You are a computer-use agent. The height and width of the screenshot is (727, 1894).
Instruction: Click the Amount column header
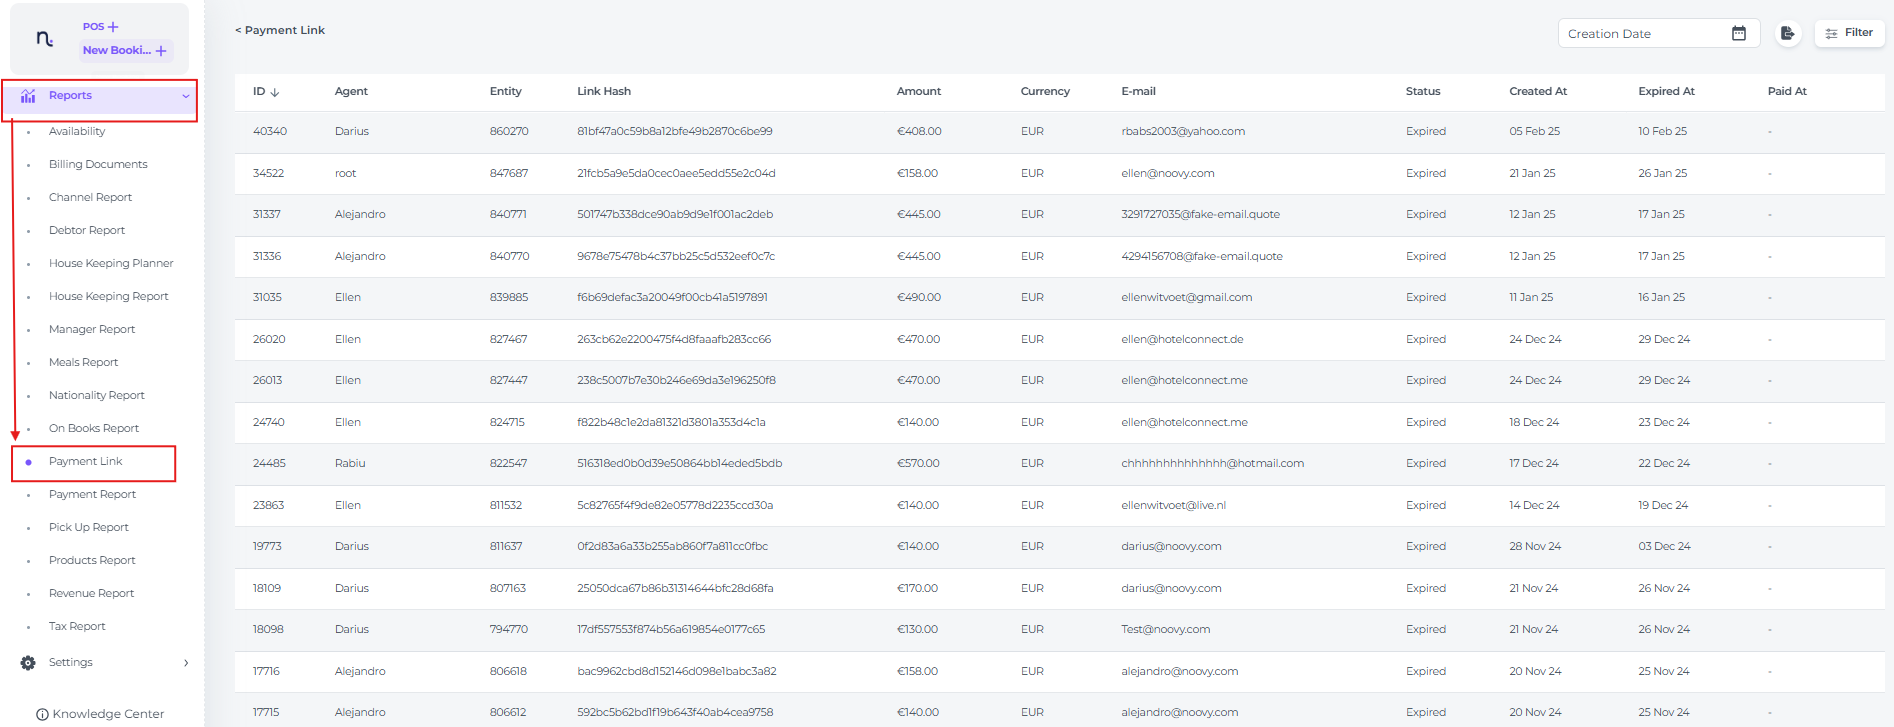918,91
